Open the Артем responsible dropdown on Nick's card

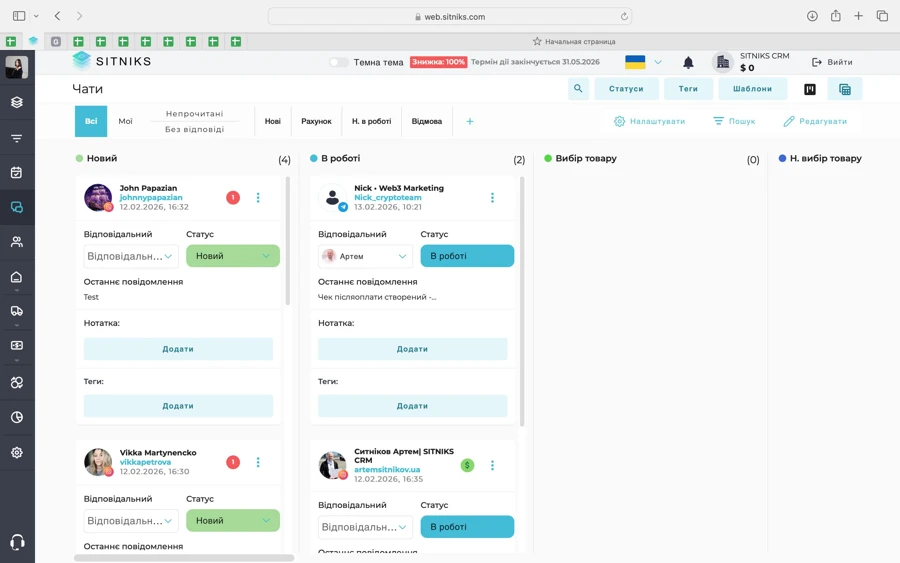pos(365,256)
